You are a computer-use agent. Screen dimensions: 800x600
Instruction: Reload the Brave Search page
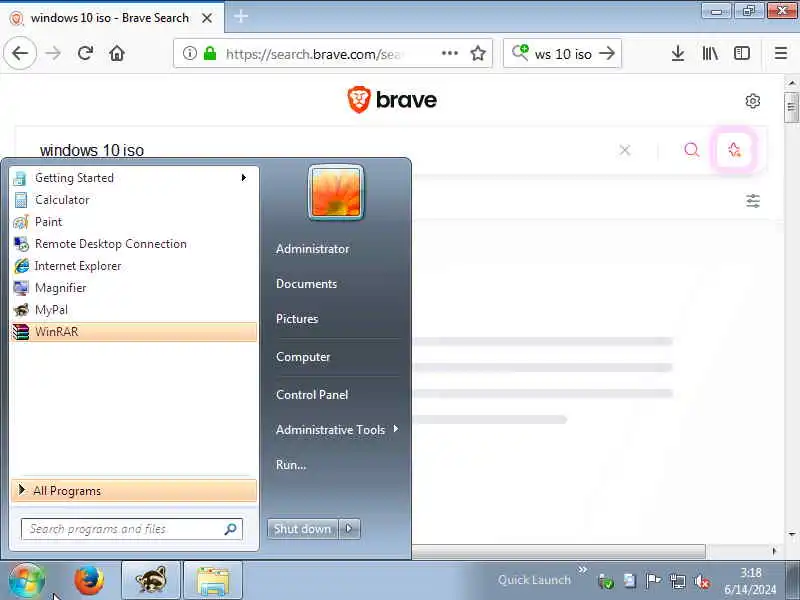click(x=85, y=53)
